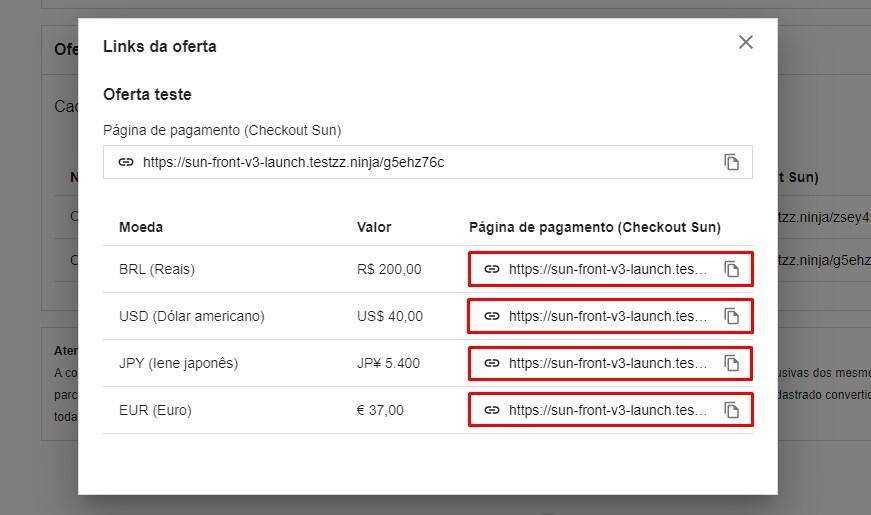Open the JPY row checkout URL
The image size is (871, 515).
tap(607, 363)
